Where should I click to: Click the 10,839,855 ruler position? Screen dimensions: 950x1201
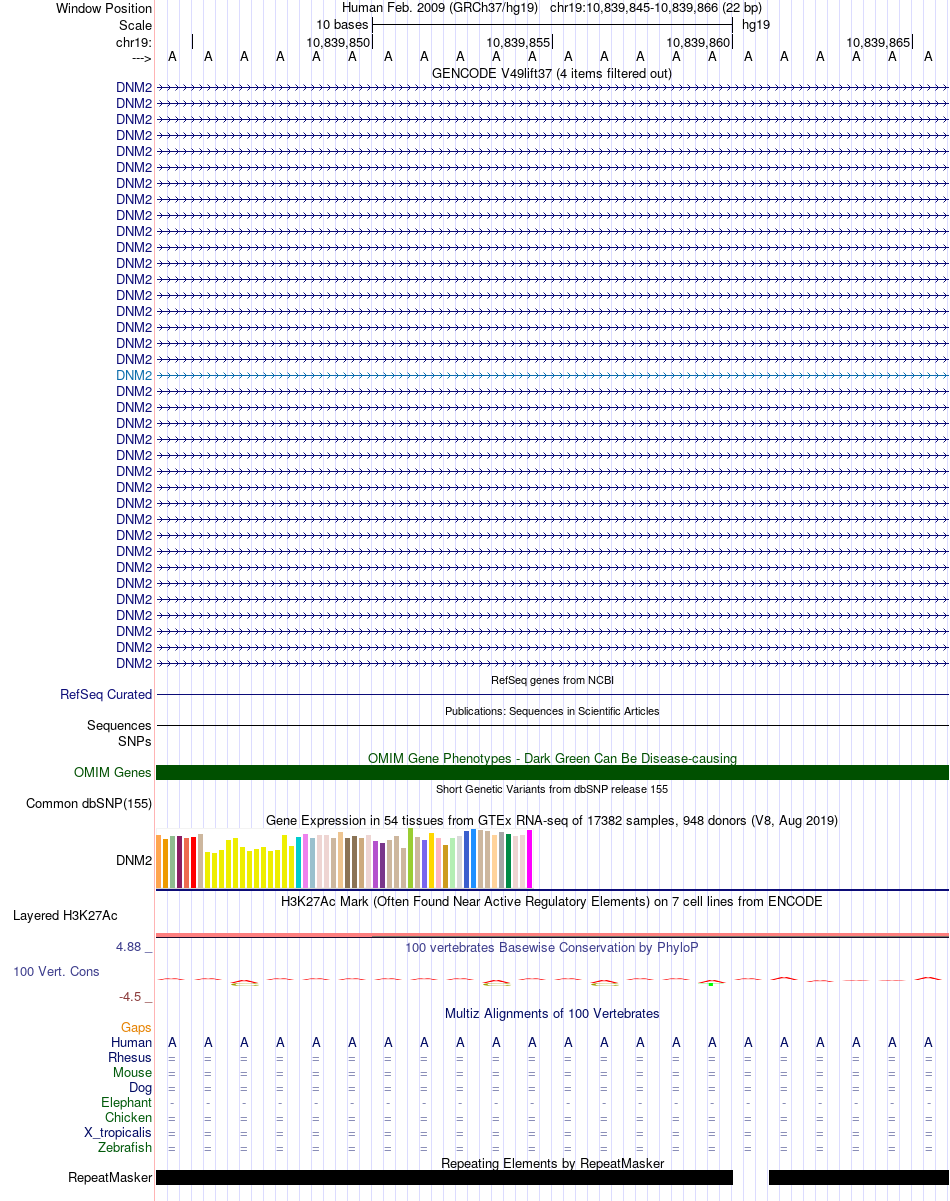518,42
